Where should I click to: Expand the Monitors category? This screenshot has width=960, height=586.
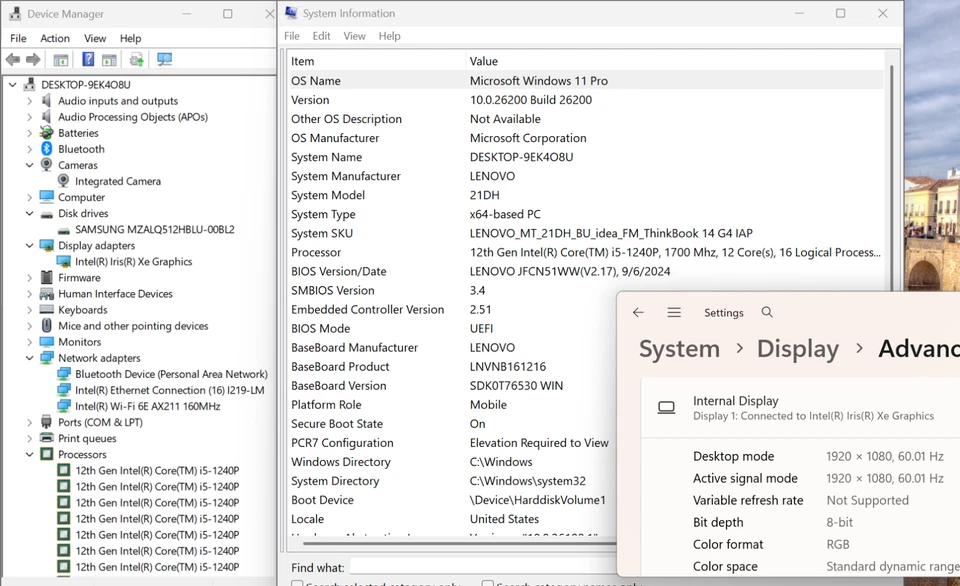(x=29, y=342)
